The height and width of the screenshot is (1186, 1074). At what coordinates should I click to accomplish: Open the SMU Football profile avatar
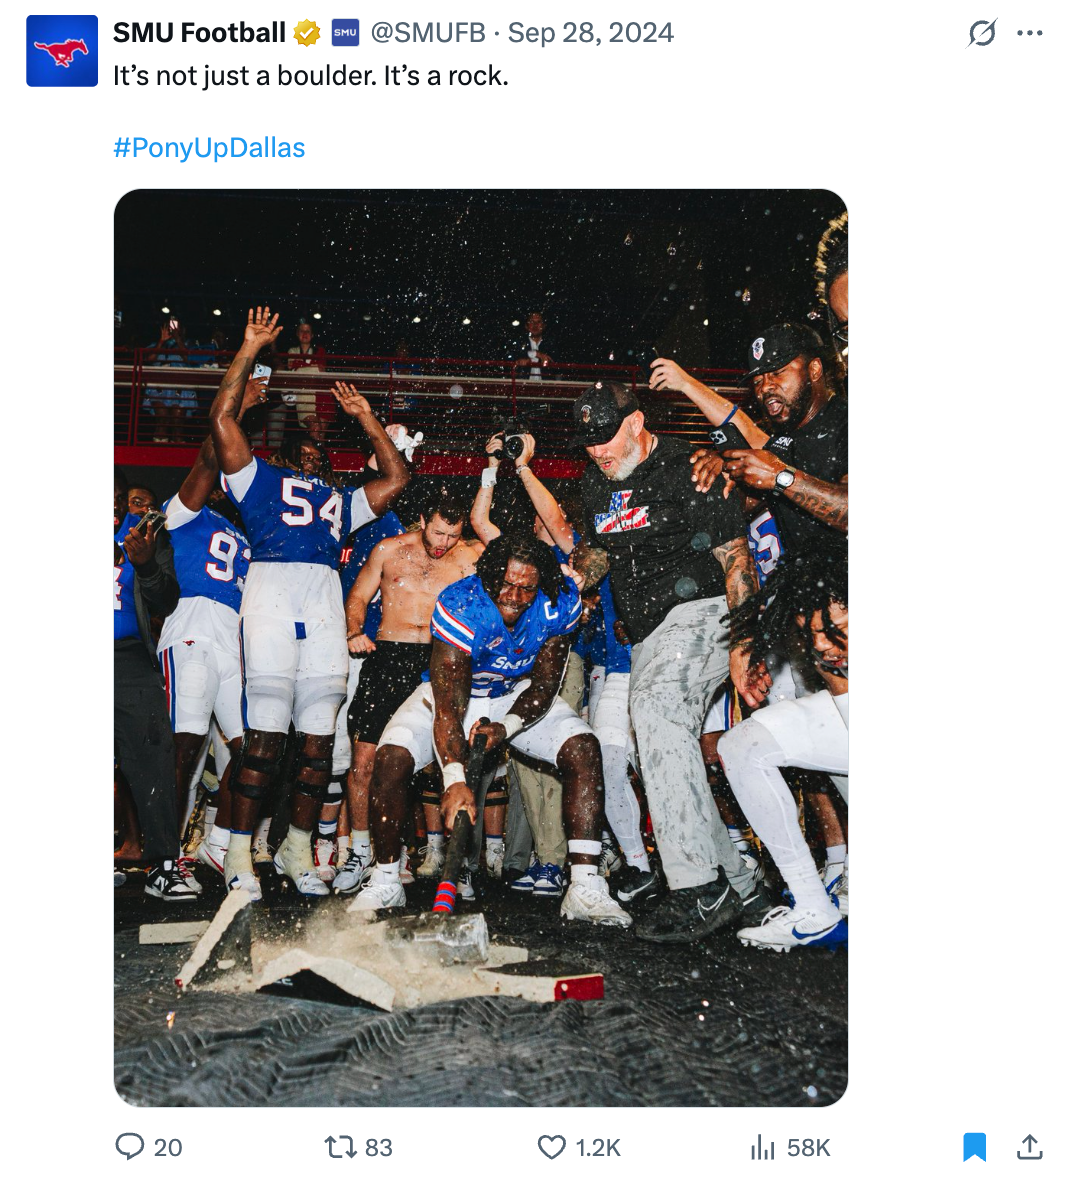click(62, 51)
